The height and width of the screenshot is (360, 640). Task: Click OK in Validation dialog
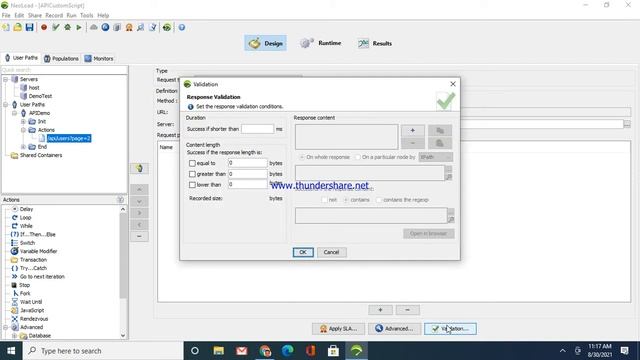point(303,252)
